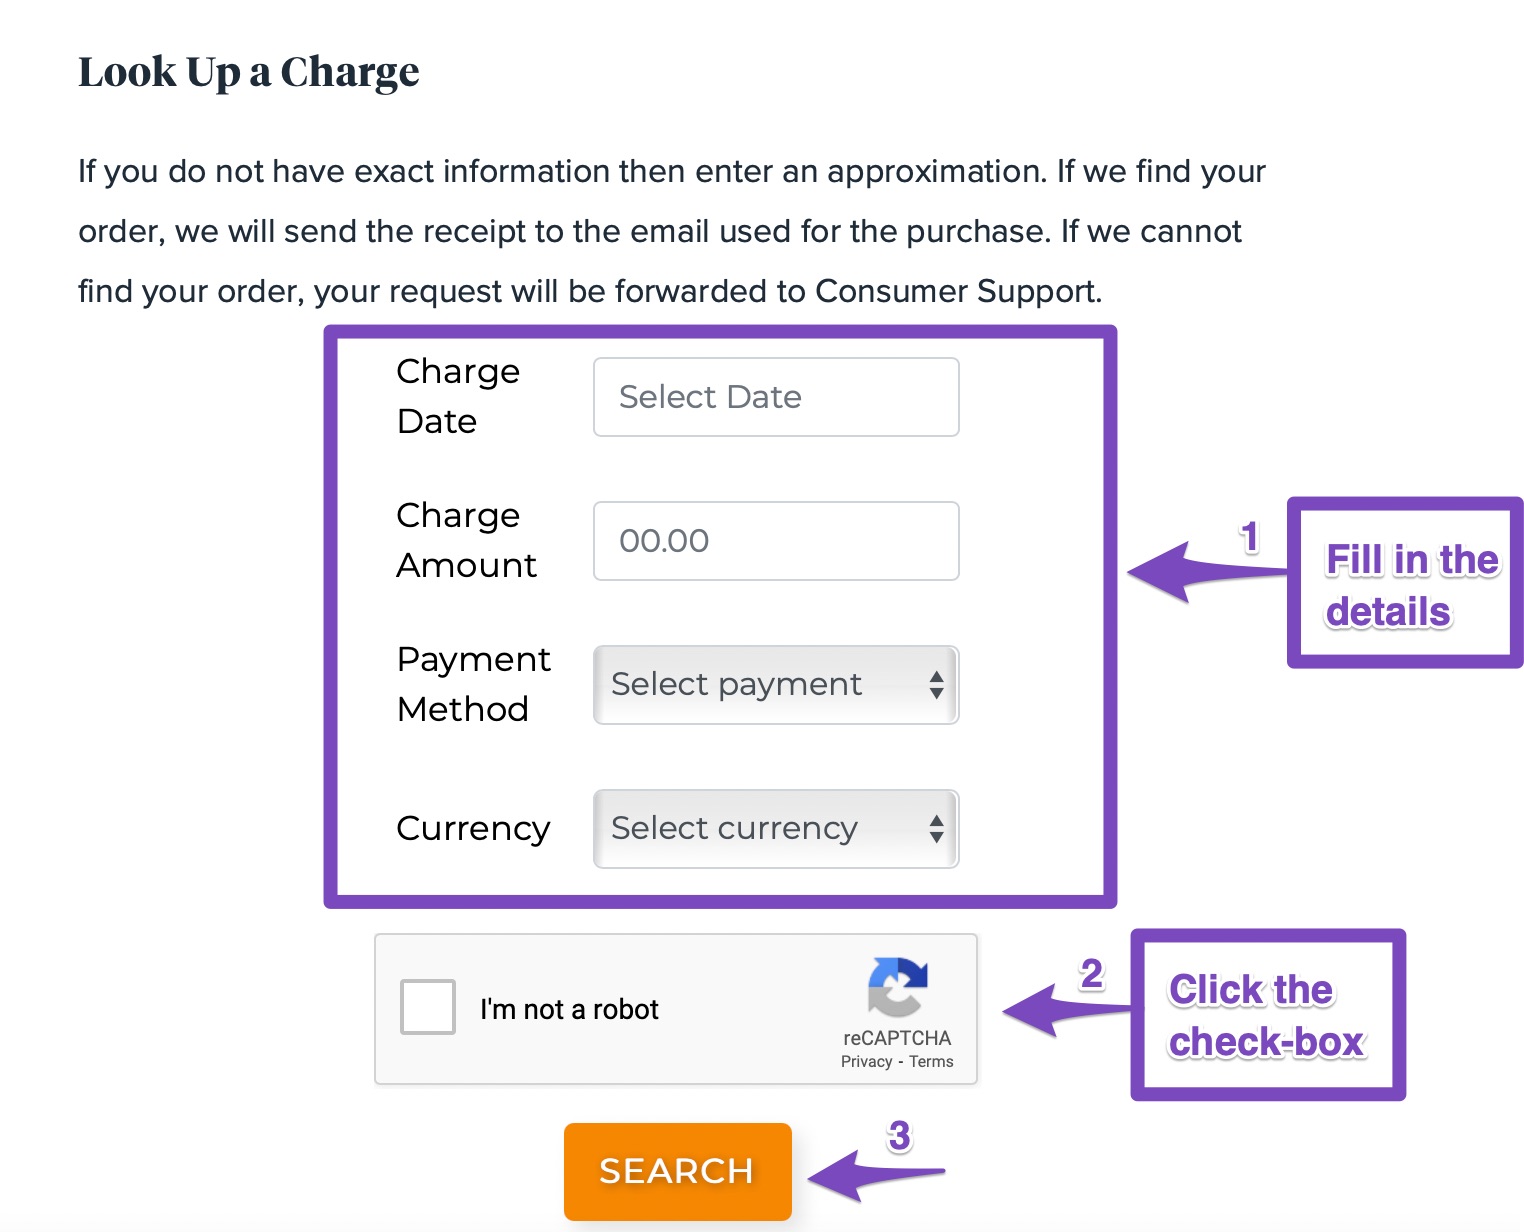
Task: Click the reCAPTCHA logo icon
Action: point(897,987)
